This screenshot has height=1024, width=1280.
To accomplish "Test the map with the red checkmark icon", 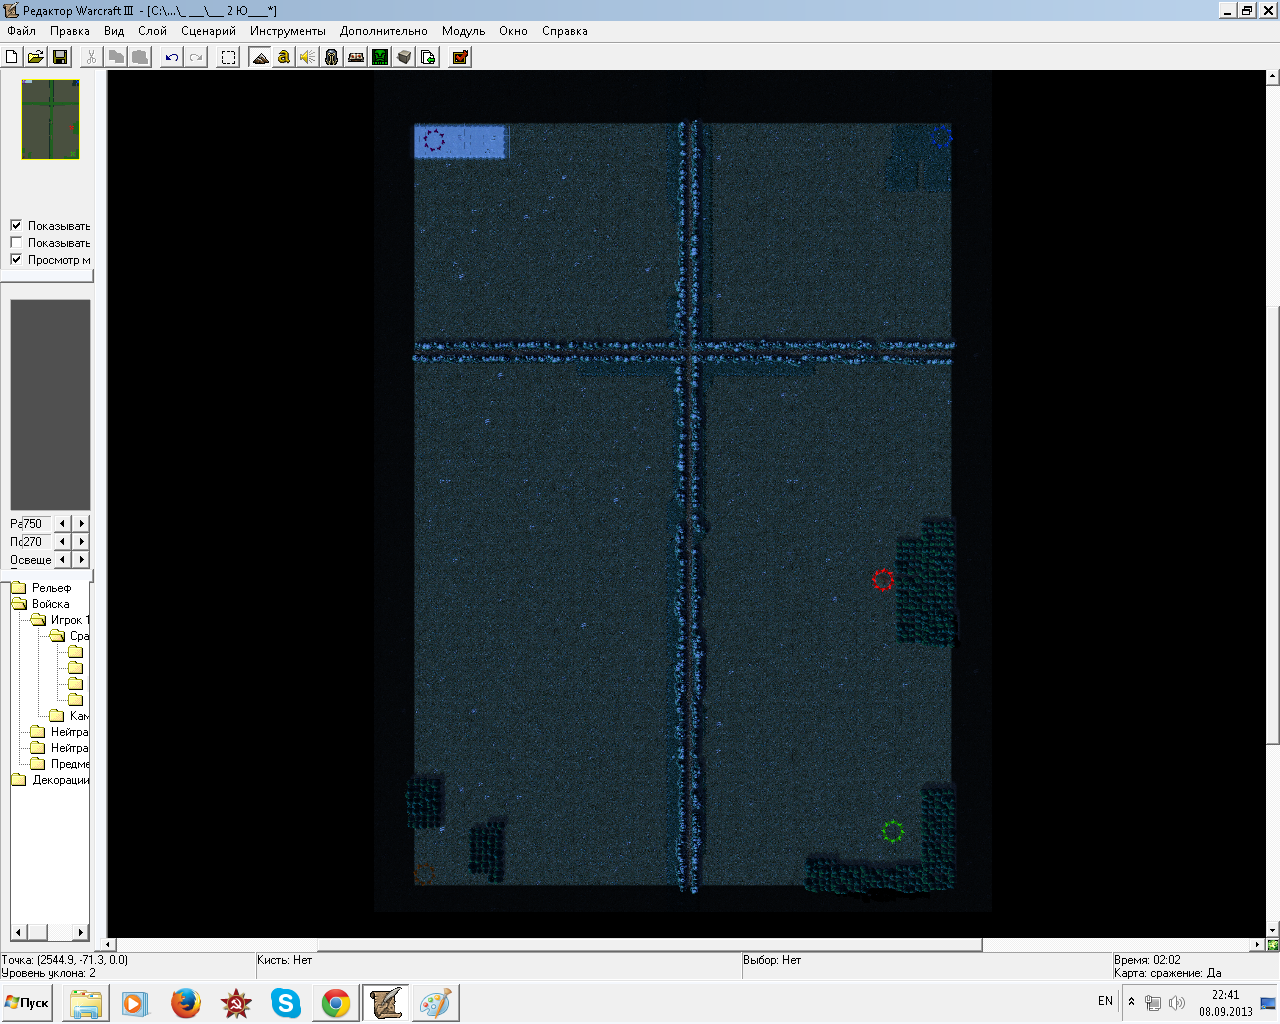I will [460, 57].
